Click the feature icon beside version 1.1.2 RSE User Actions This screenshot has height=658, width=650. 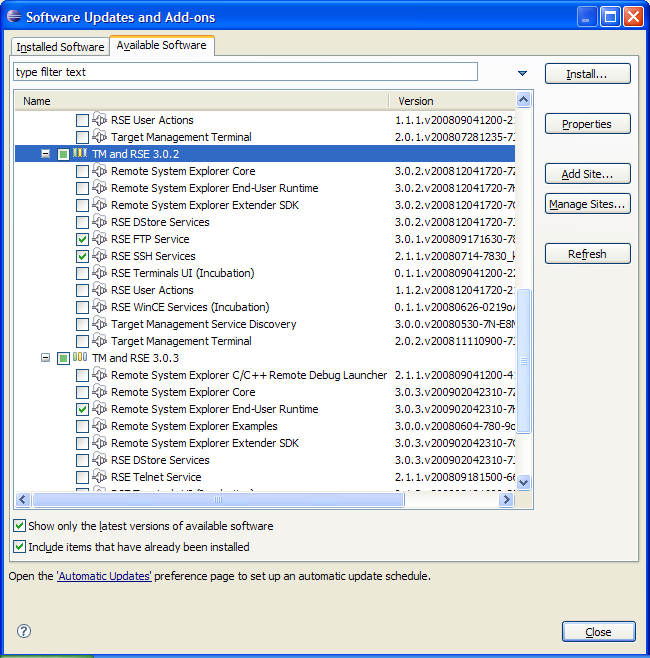[99, 290]
